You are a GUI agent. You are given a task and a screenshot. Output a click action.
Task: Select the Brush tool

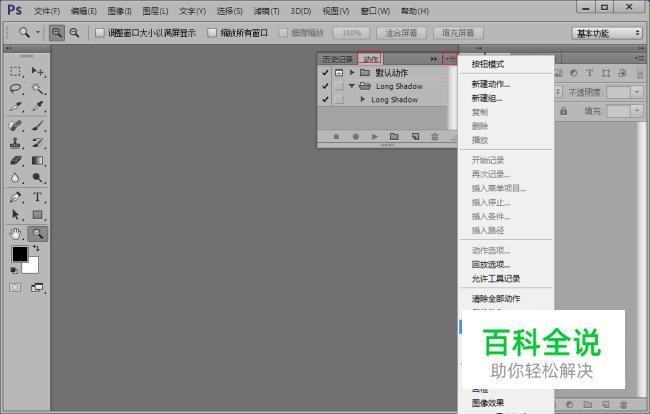click(38, 125)
